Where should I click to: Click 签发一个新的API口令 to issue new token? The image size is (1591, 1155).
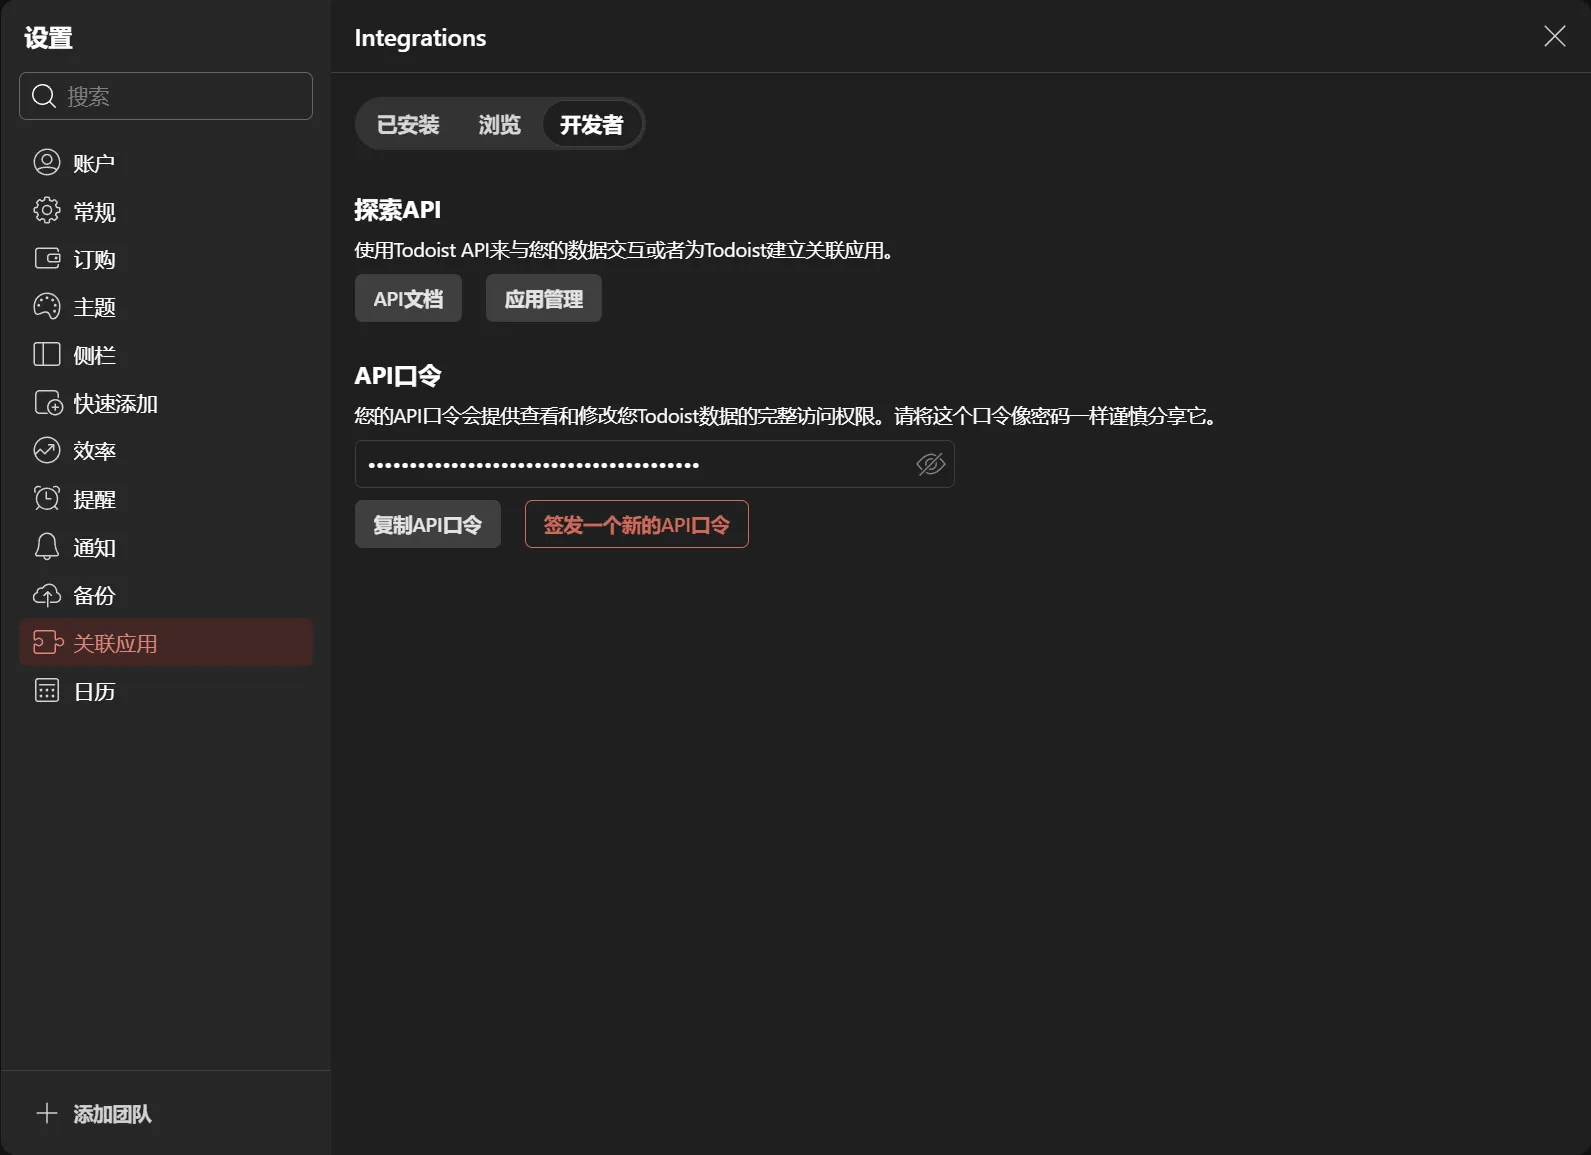[x=636, y=525]
